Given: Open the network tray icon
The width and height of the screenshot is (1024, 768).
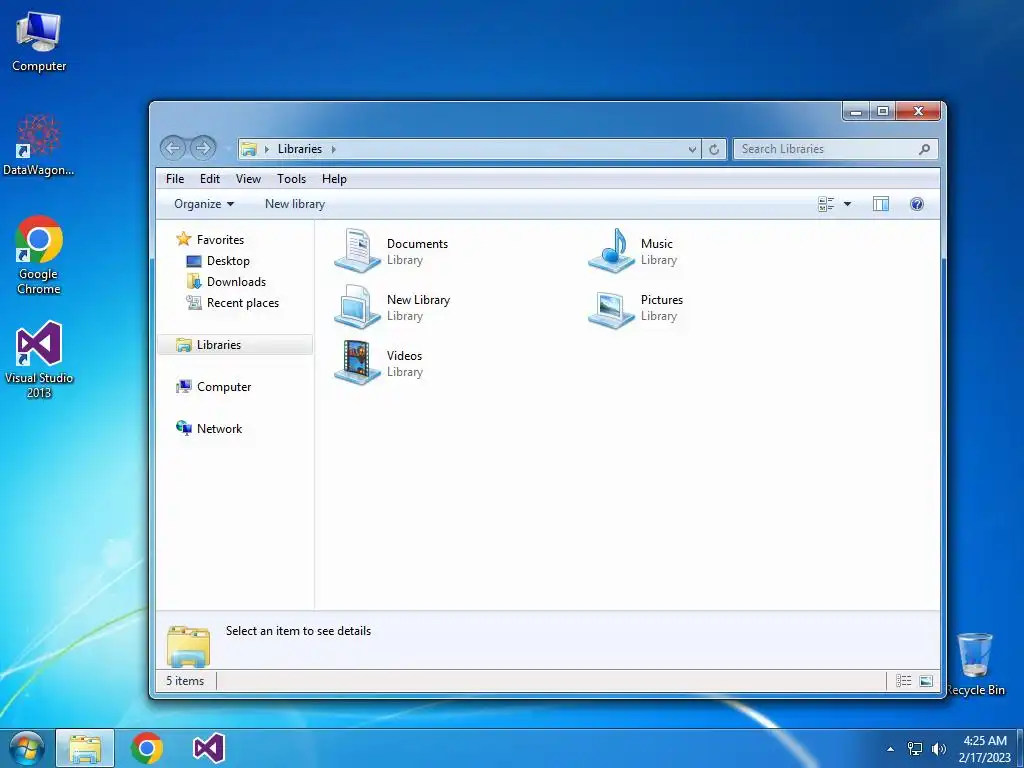Looking at the screenshot, I should point(915,748).
